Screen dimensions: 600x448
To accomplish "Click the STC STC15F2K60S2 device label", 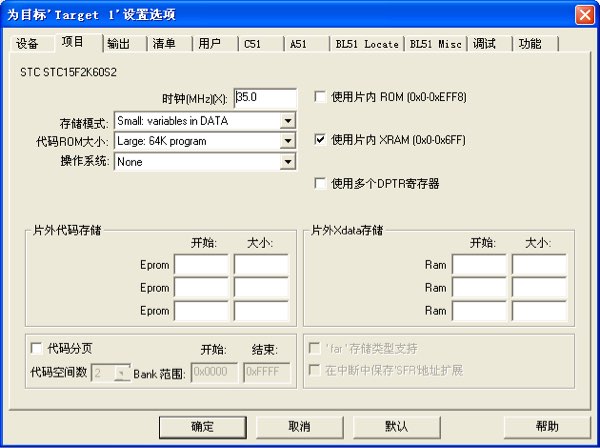I will (68, 72).
